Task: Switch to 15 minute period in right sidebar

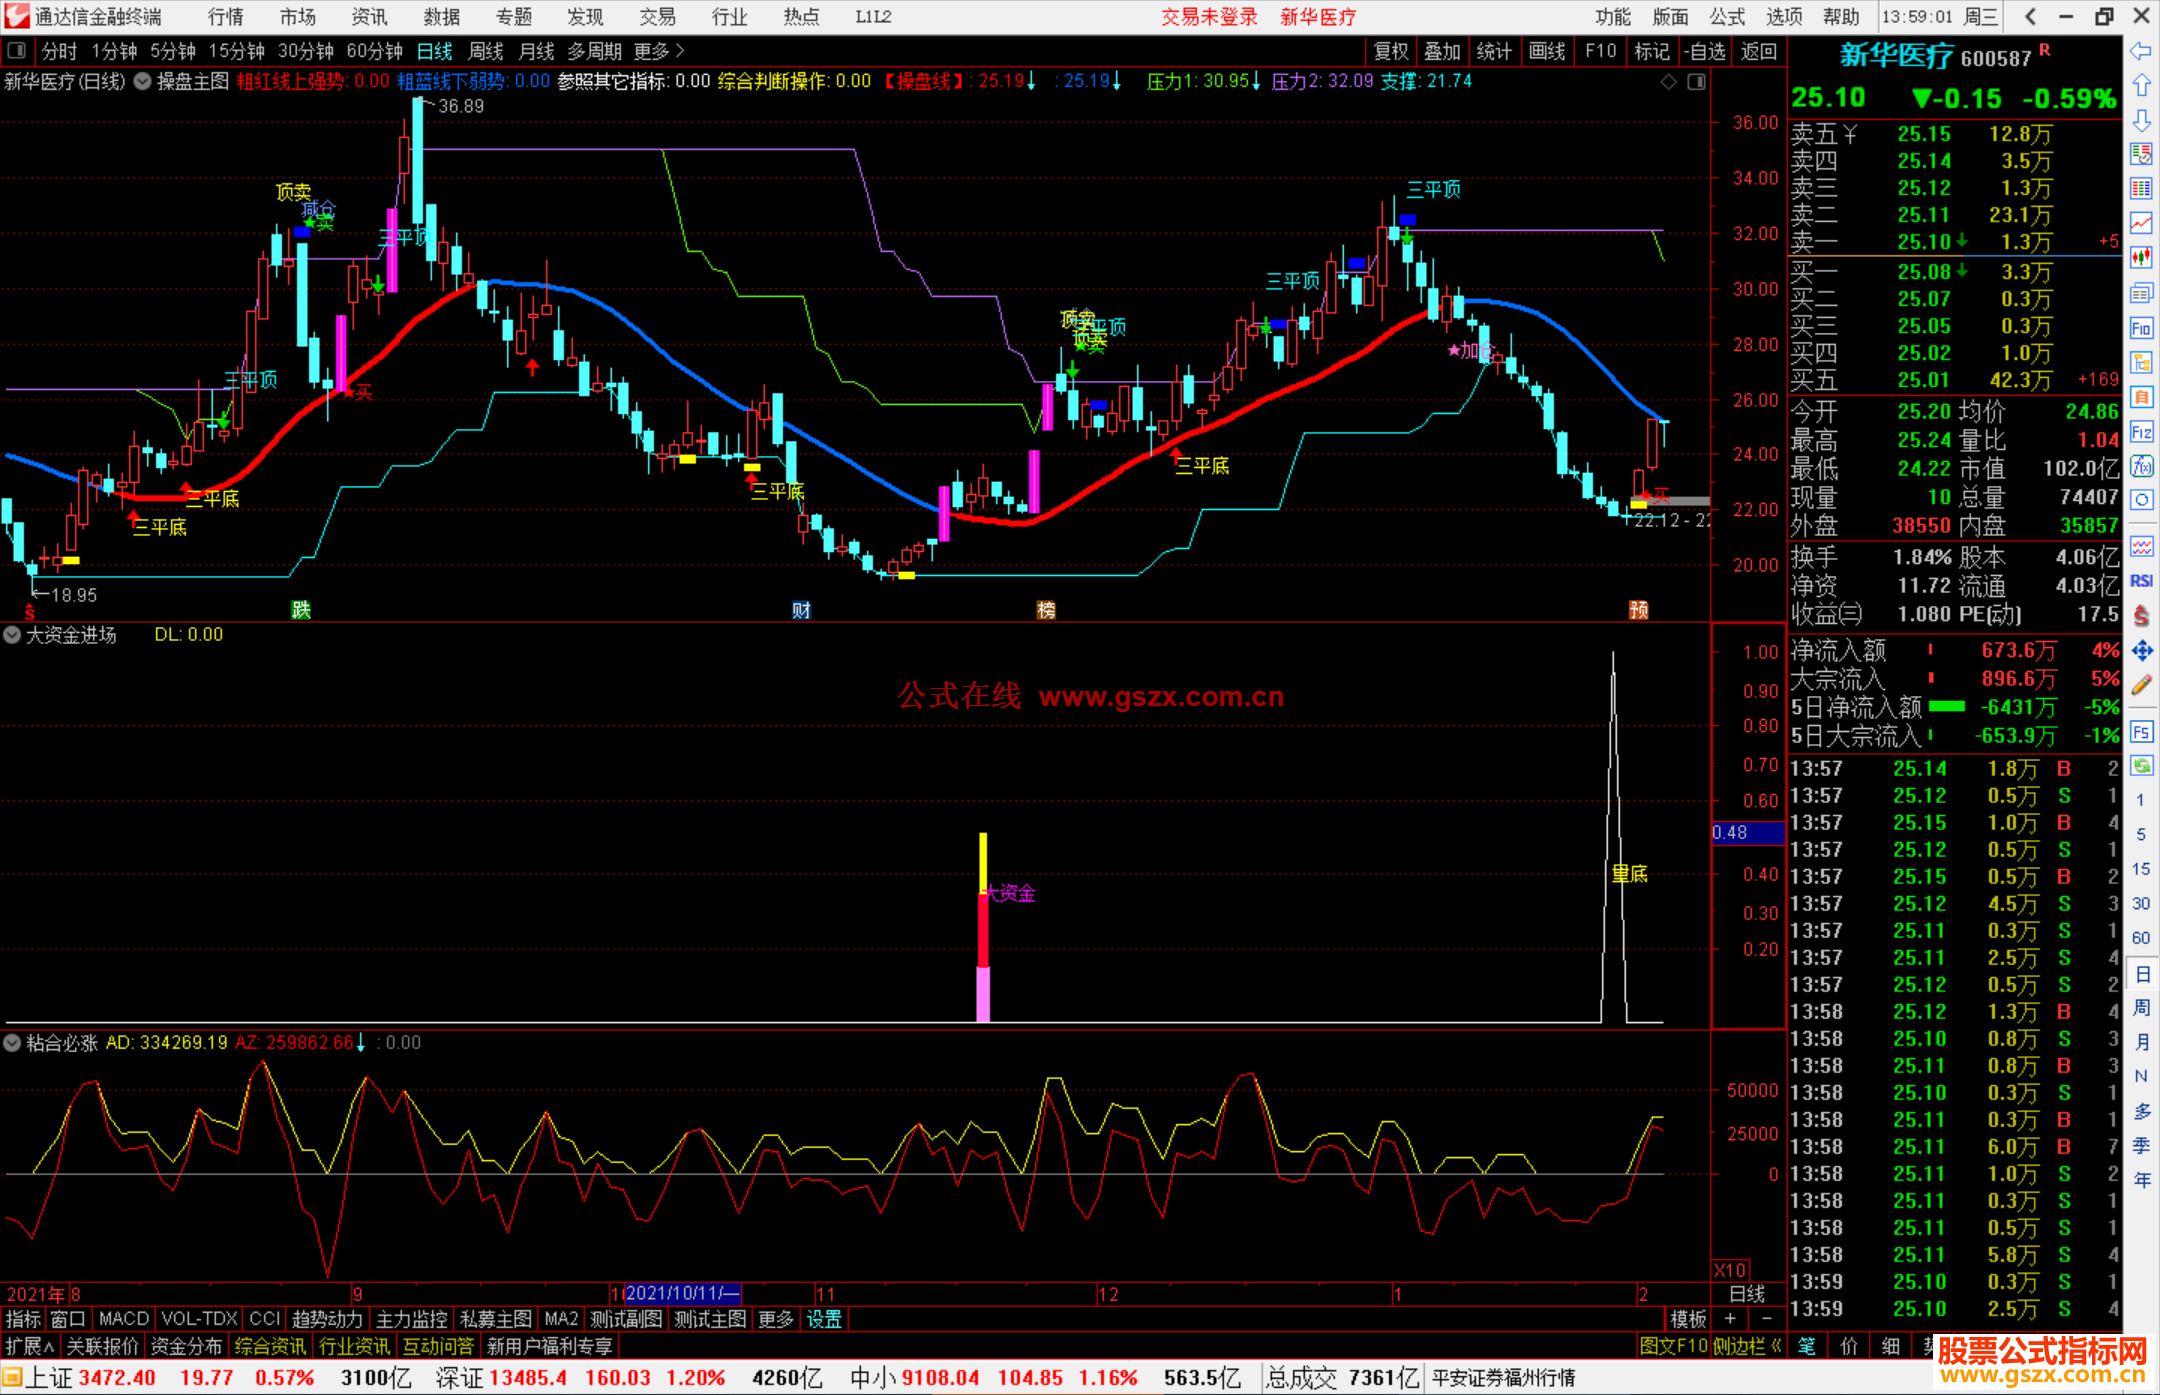Action: pos(2141,869)
